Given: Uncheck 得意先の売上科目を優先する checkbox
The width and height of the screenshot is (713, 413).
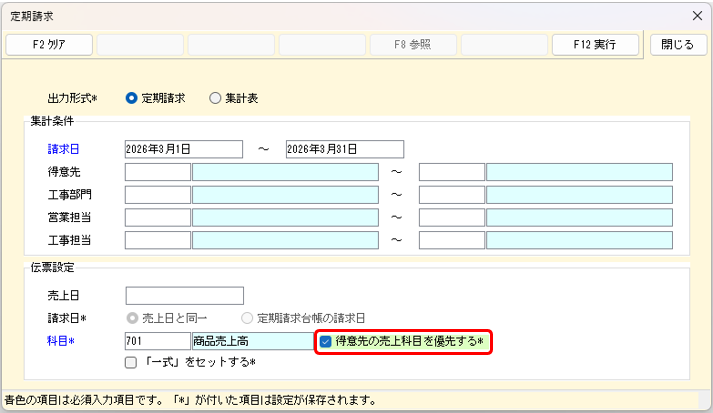Looking at the screenshot, I should click(x=326, y=341).
